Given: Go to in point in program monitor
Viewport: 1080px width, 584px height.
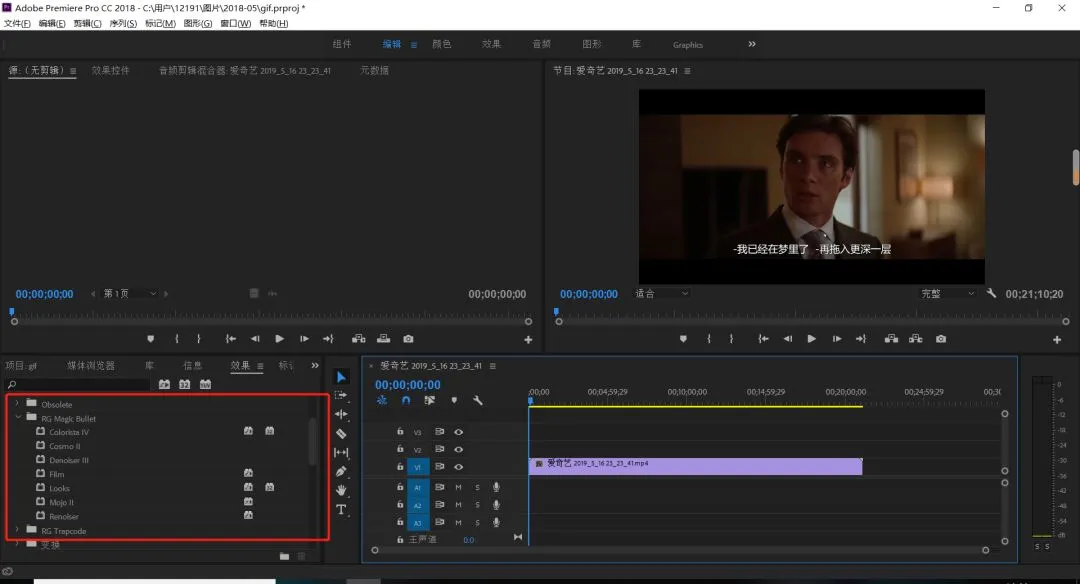Looking at the screenshot, I should (x=763, y=339).
